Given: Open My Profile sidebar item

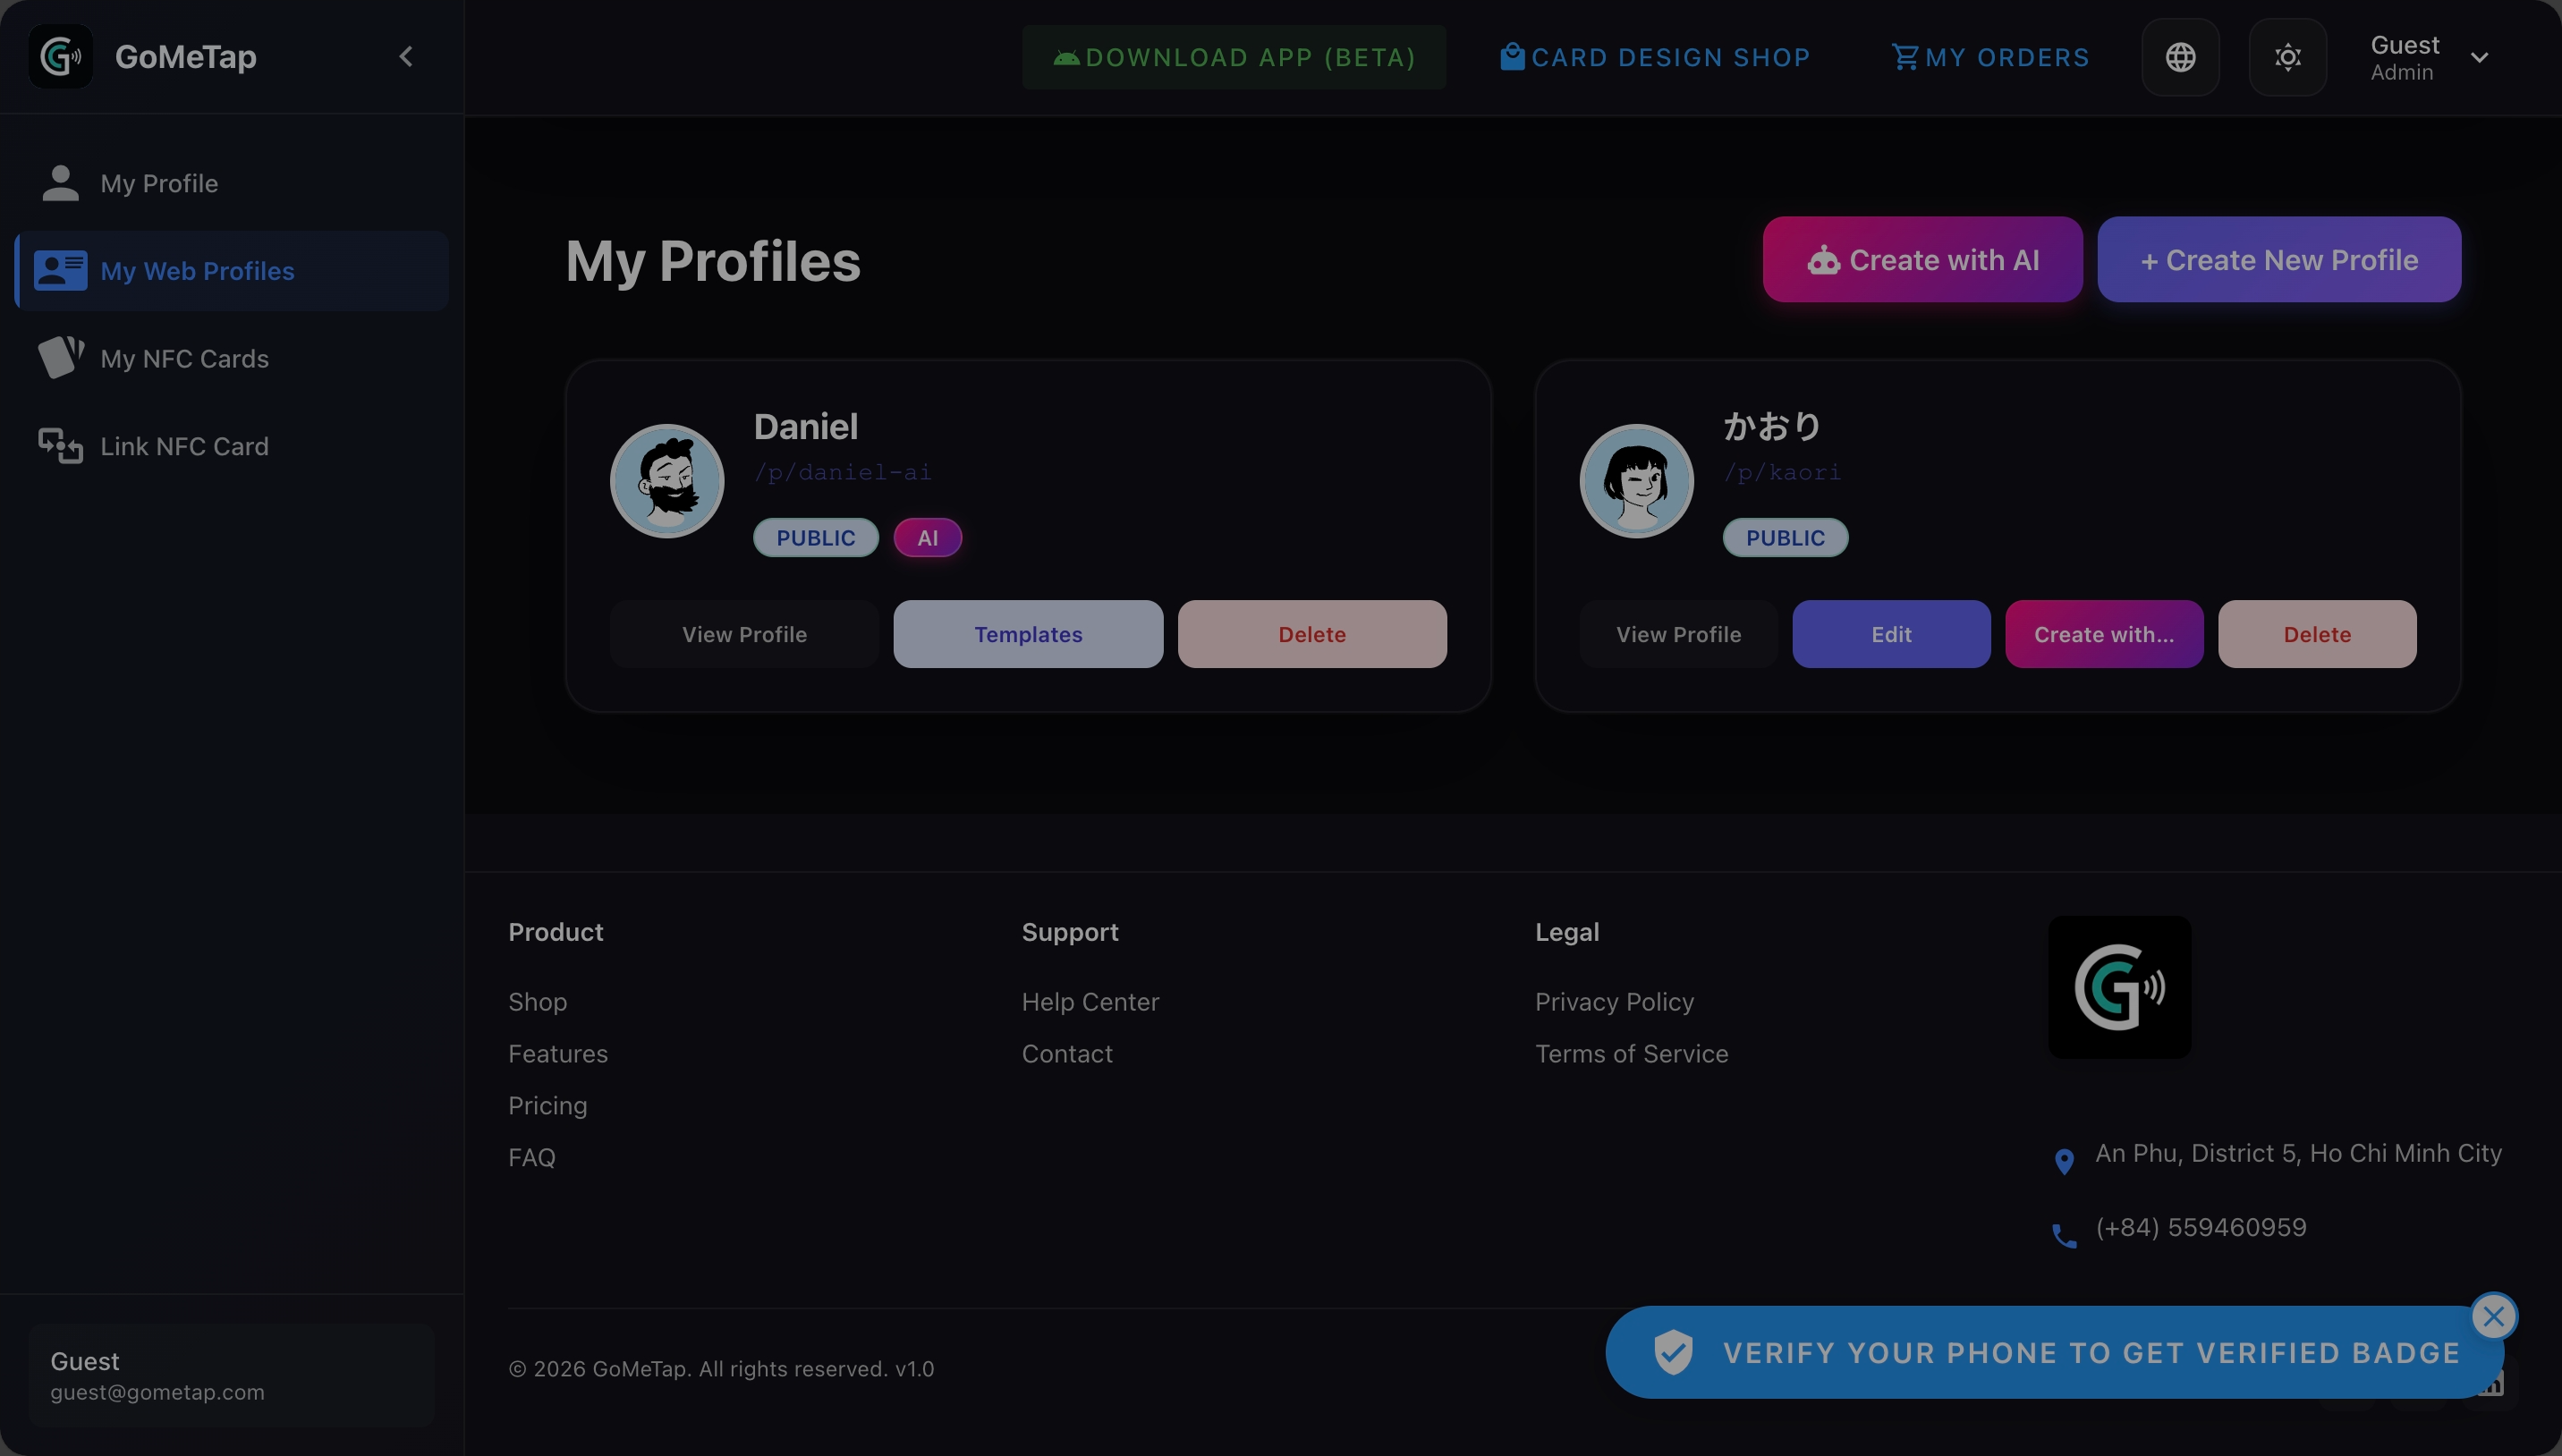Looking at the screenshot, I should (159, 183).
